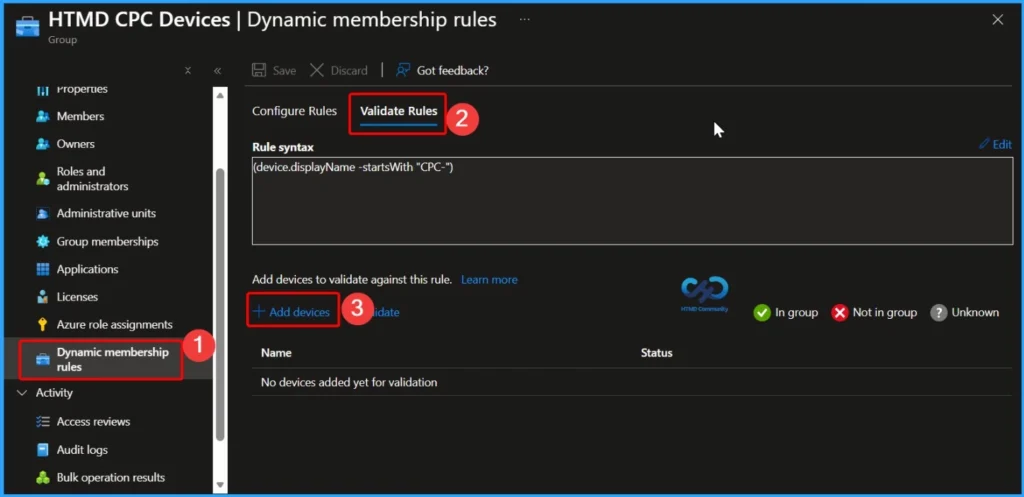Open Audit logs
Image resolution: width=1024 pixels, height=497 pixels.
point(82,450)
